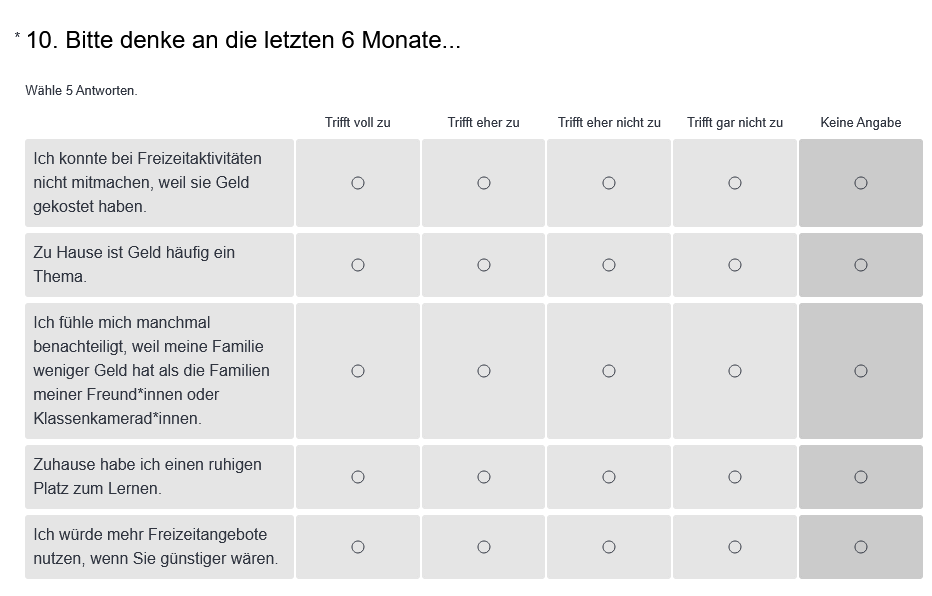Image resolution: width=932 pixels, height=596 pixels.
Task: Pick 'Keine Angabe' for 'mehr Freizeitangebote nutzen'
Action: pos(861,547)
